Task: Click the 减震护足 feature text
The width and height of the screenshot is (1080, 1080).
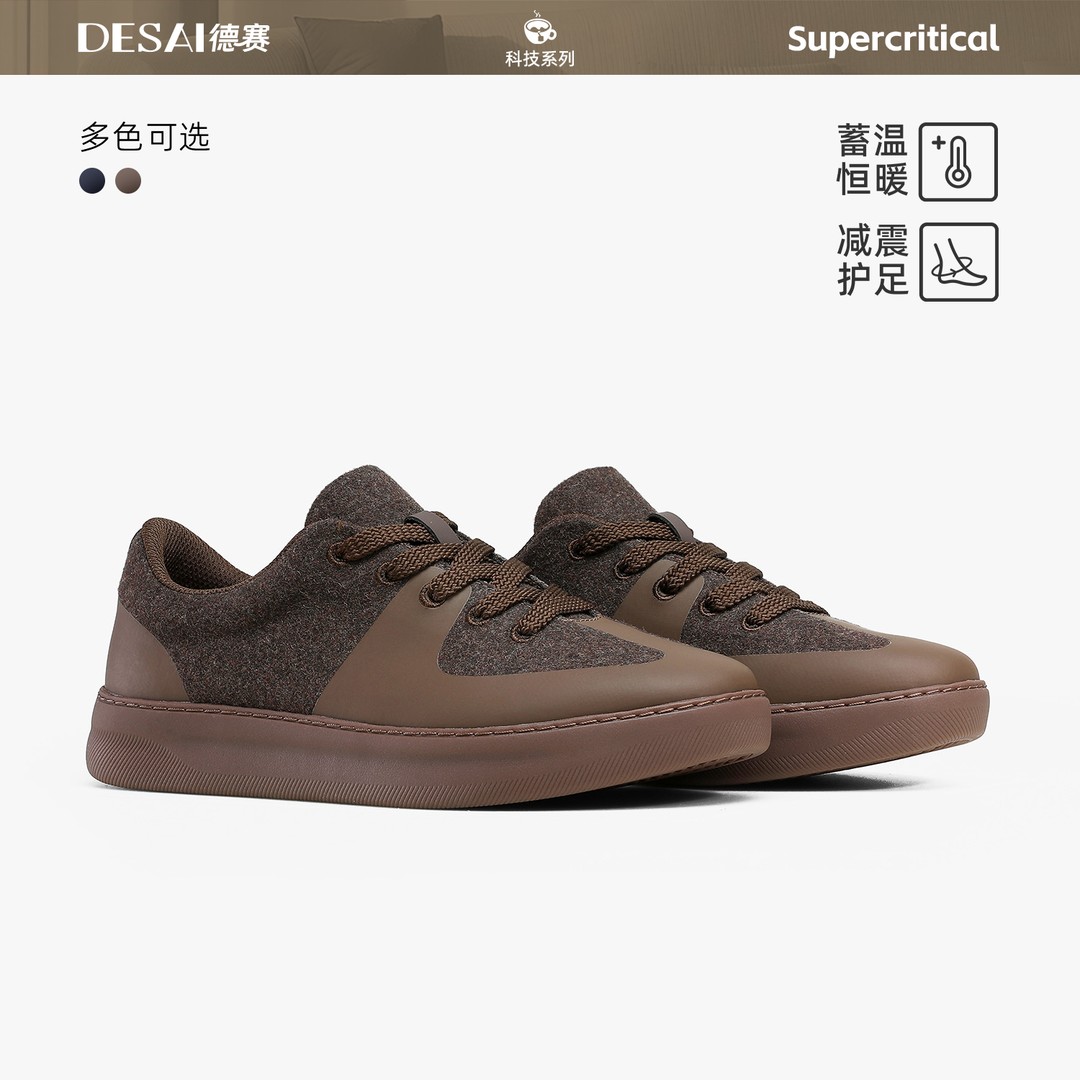Action: click(x=873, y=260)
